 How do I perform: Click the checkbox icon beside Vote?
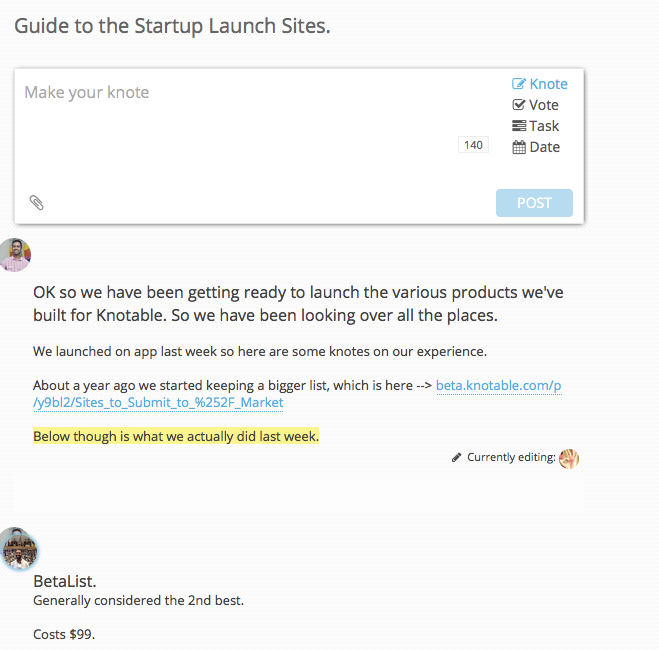[x=519, y=105]
